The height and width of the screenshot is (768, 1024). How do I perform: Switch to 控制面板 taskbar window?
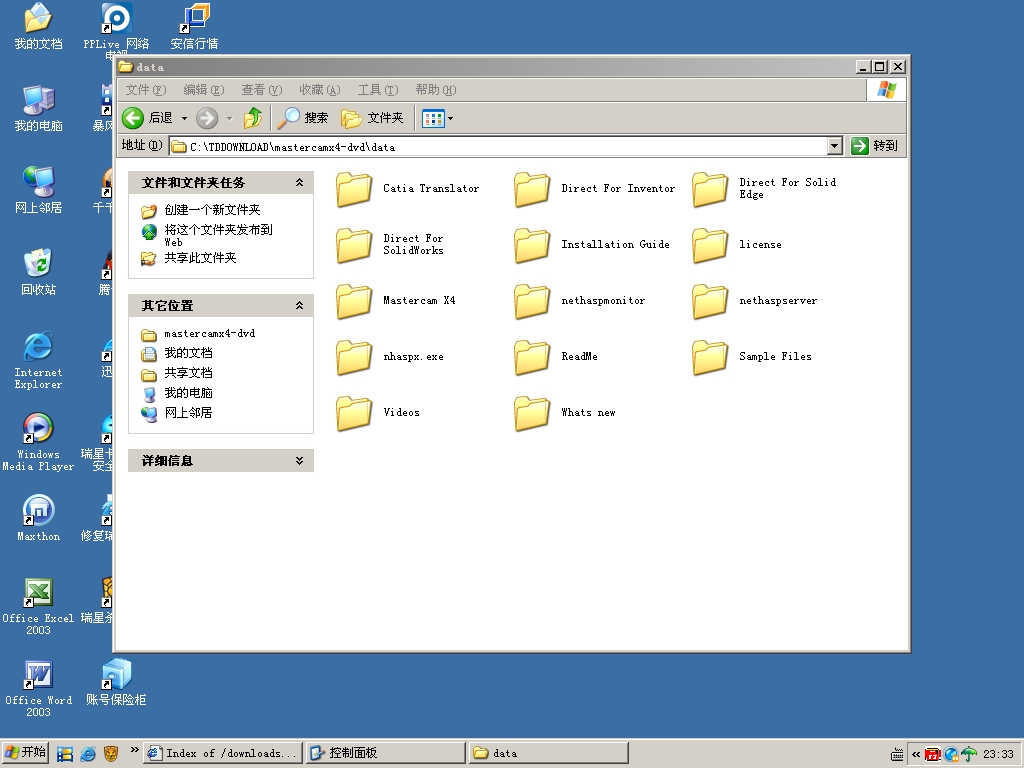[386, 753]
